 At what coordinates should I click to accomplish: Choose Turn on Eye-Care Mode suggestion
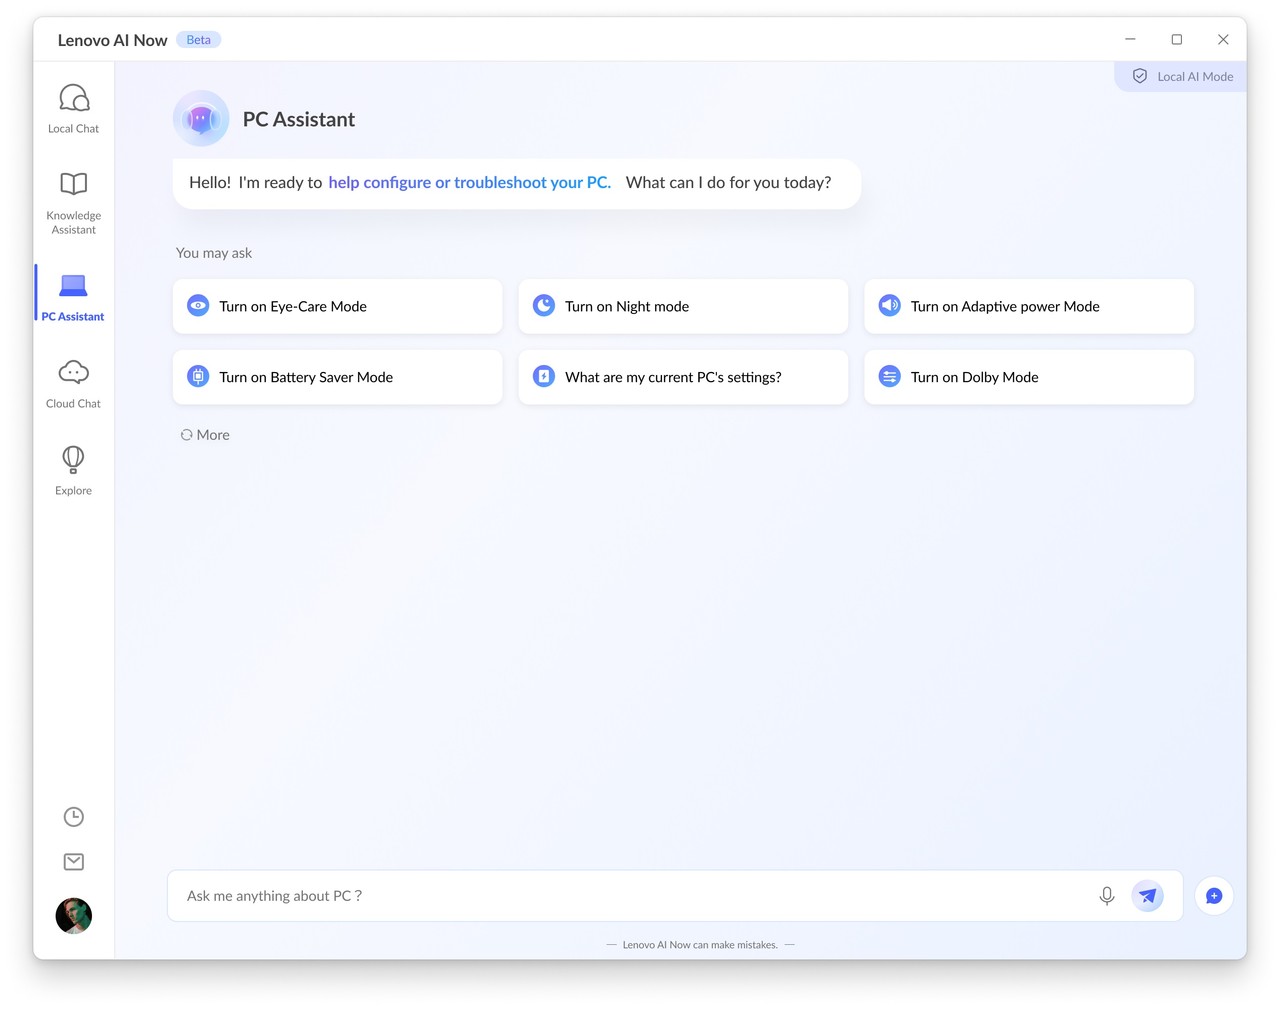point(337,307)
